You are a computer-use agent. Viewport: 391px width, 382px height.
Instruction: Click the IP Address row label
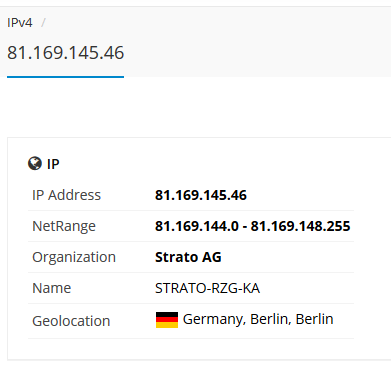[x=66, y=195]
